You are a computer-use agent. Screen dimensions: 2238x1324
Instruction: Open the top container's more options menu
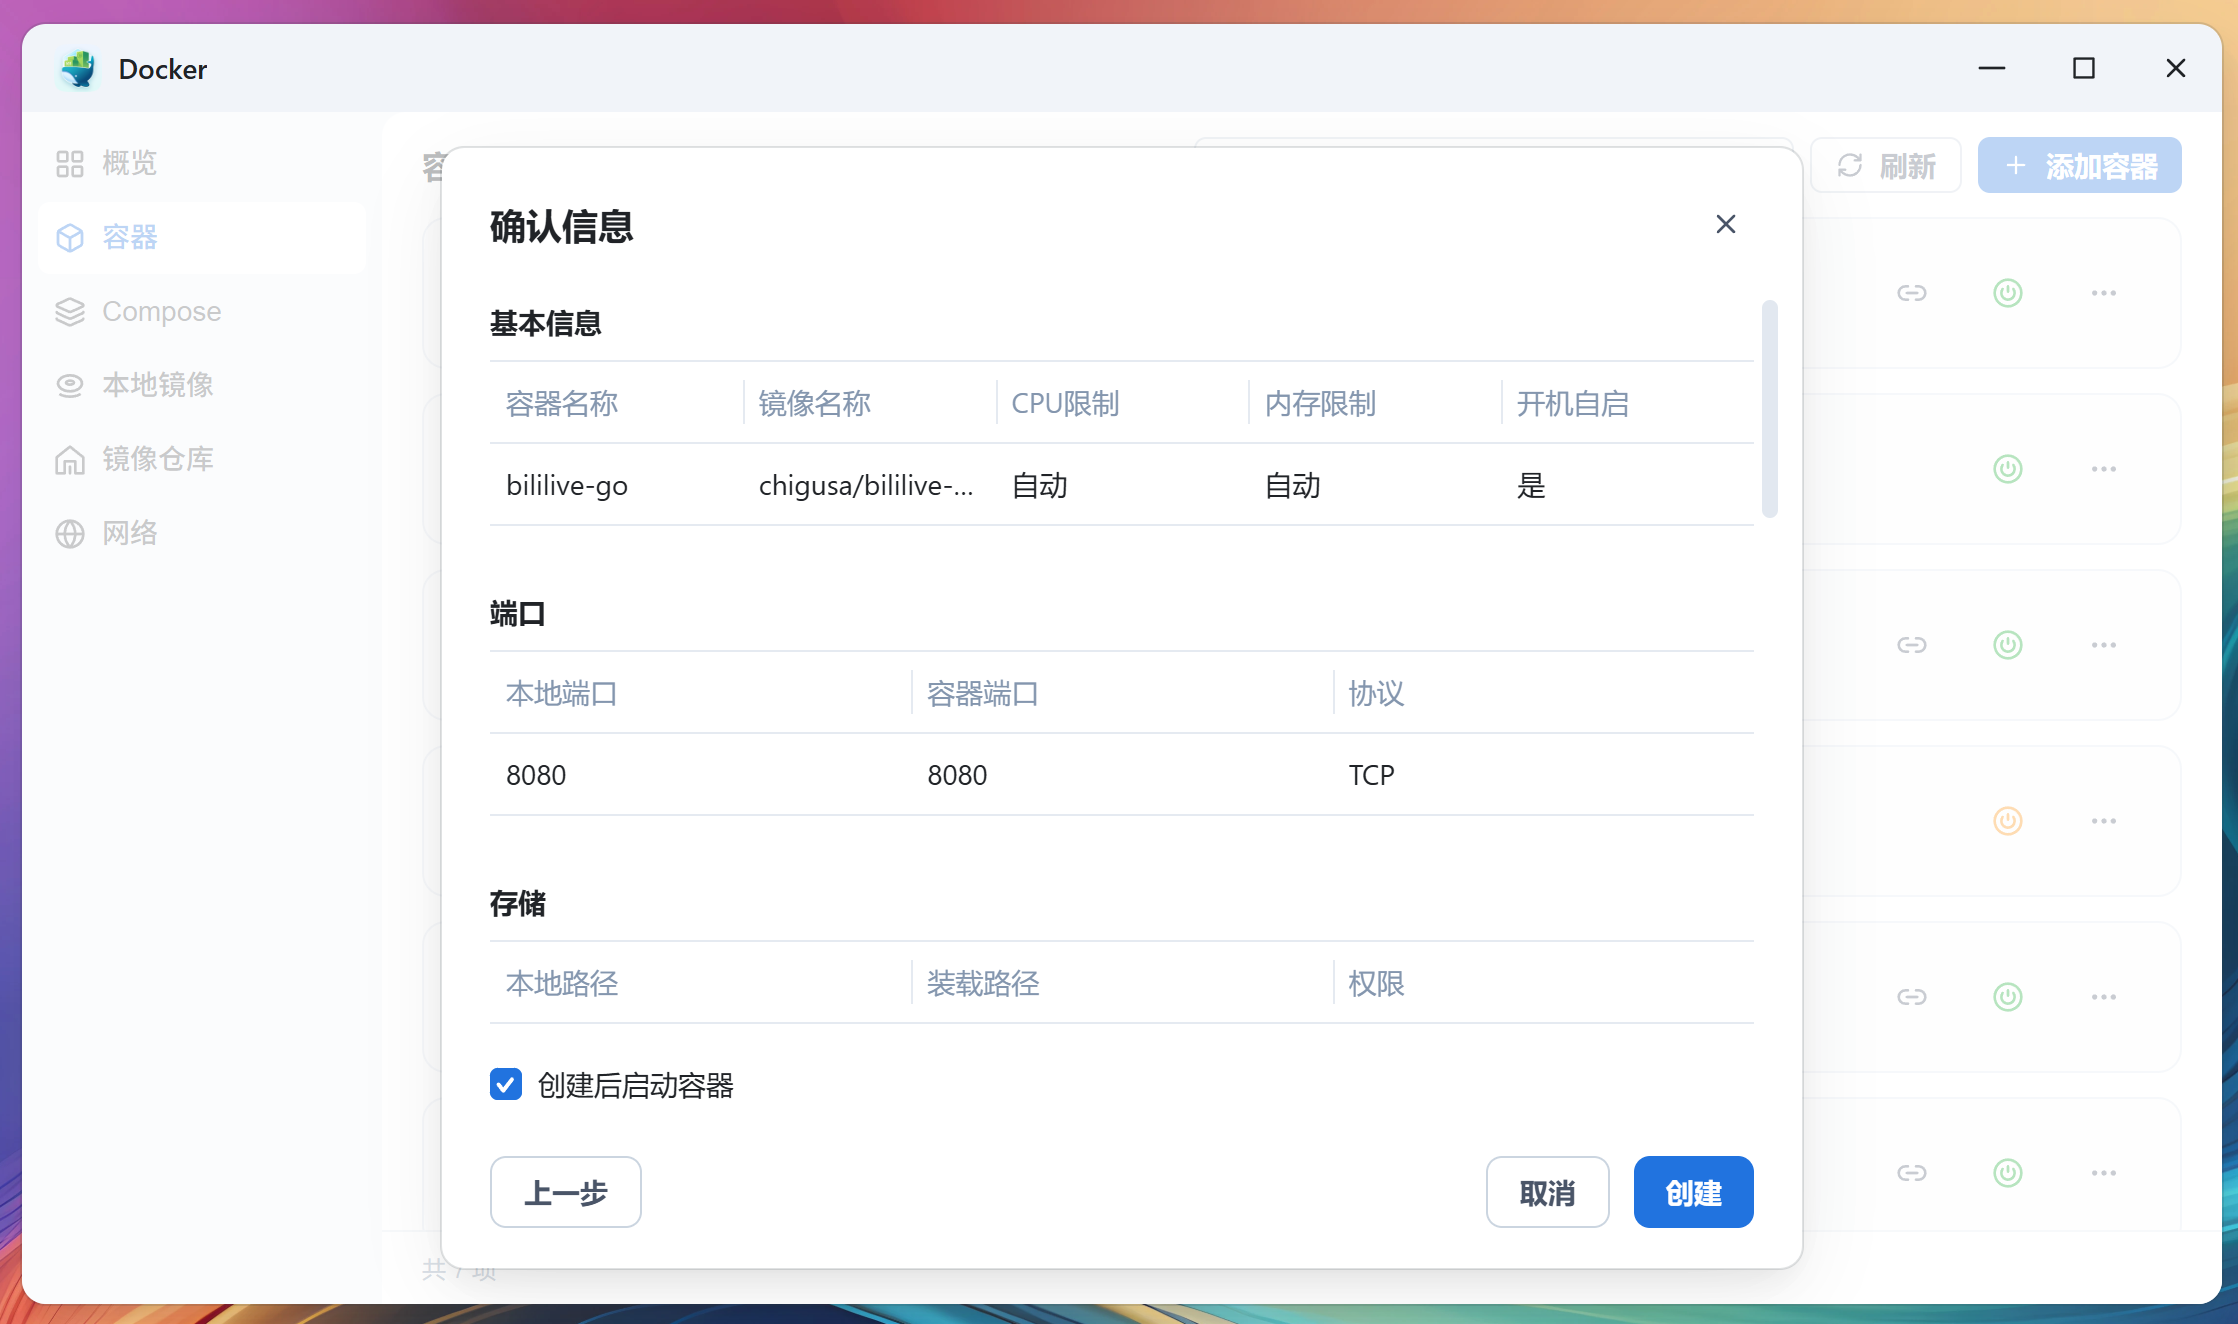2104,293
